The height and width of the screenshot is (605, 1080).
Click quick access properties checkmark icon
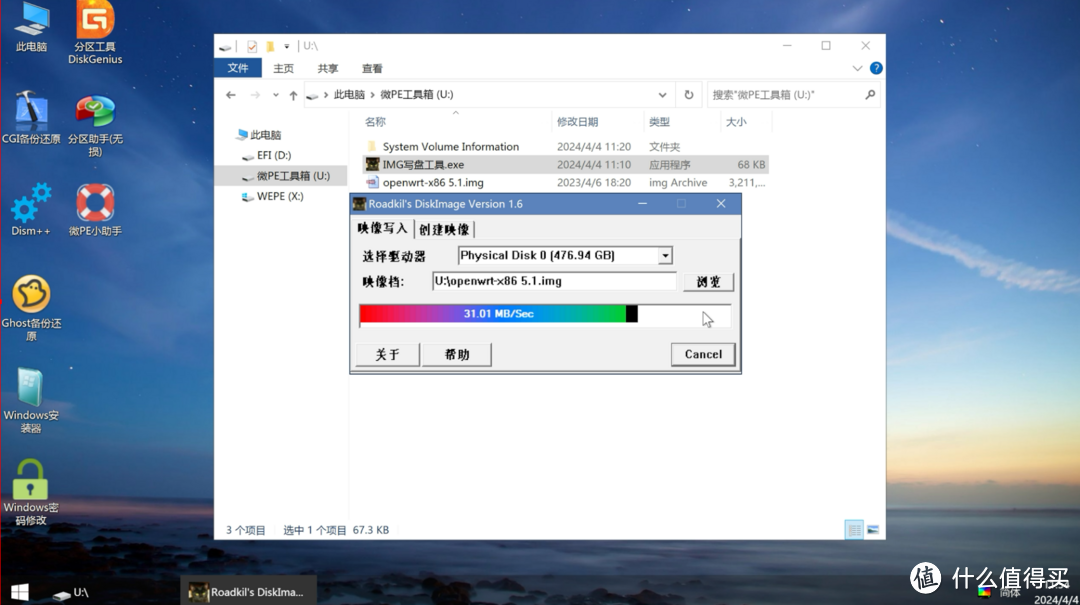(x=252, y=46)
